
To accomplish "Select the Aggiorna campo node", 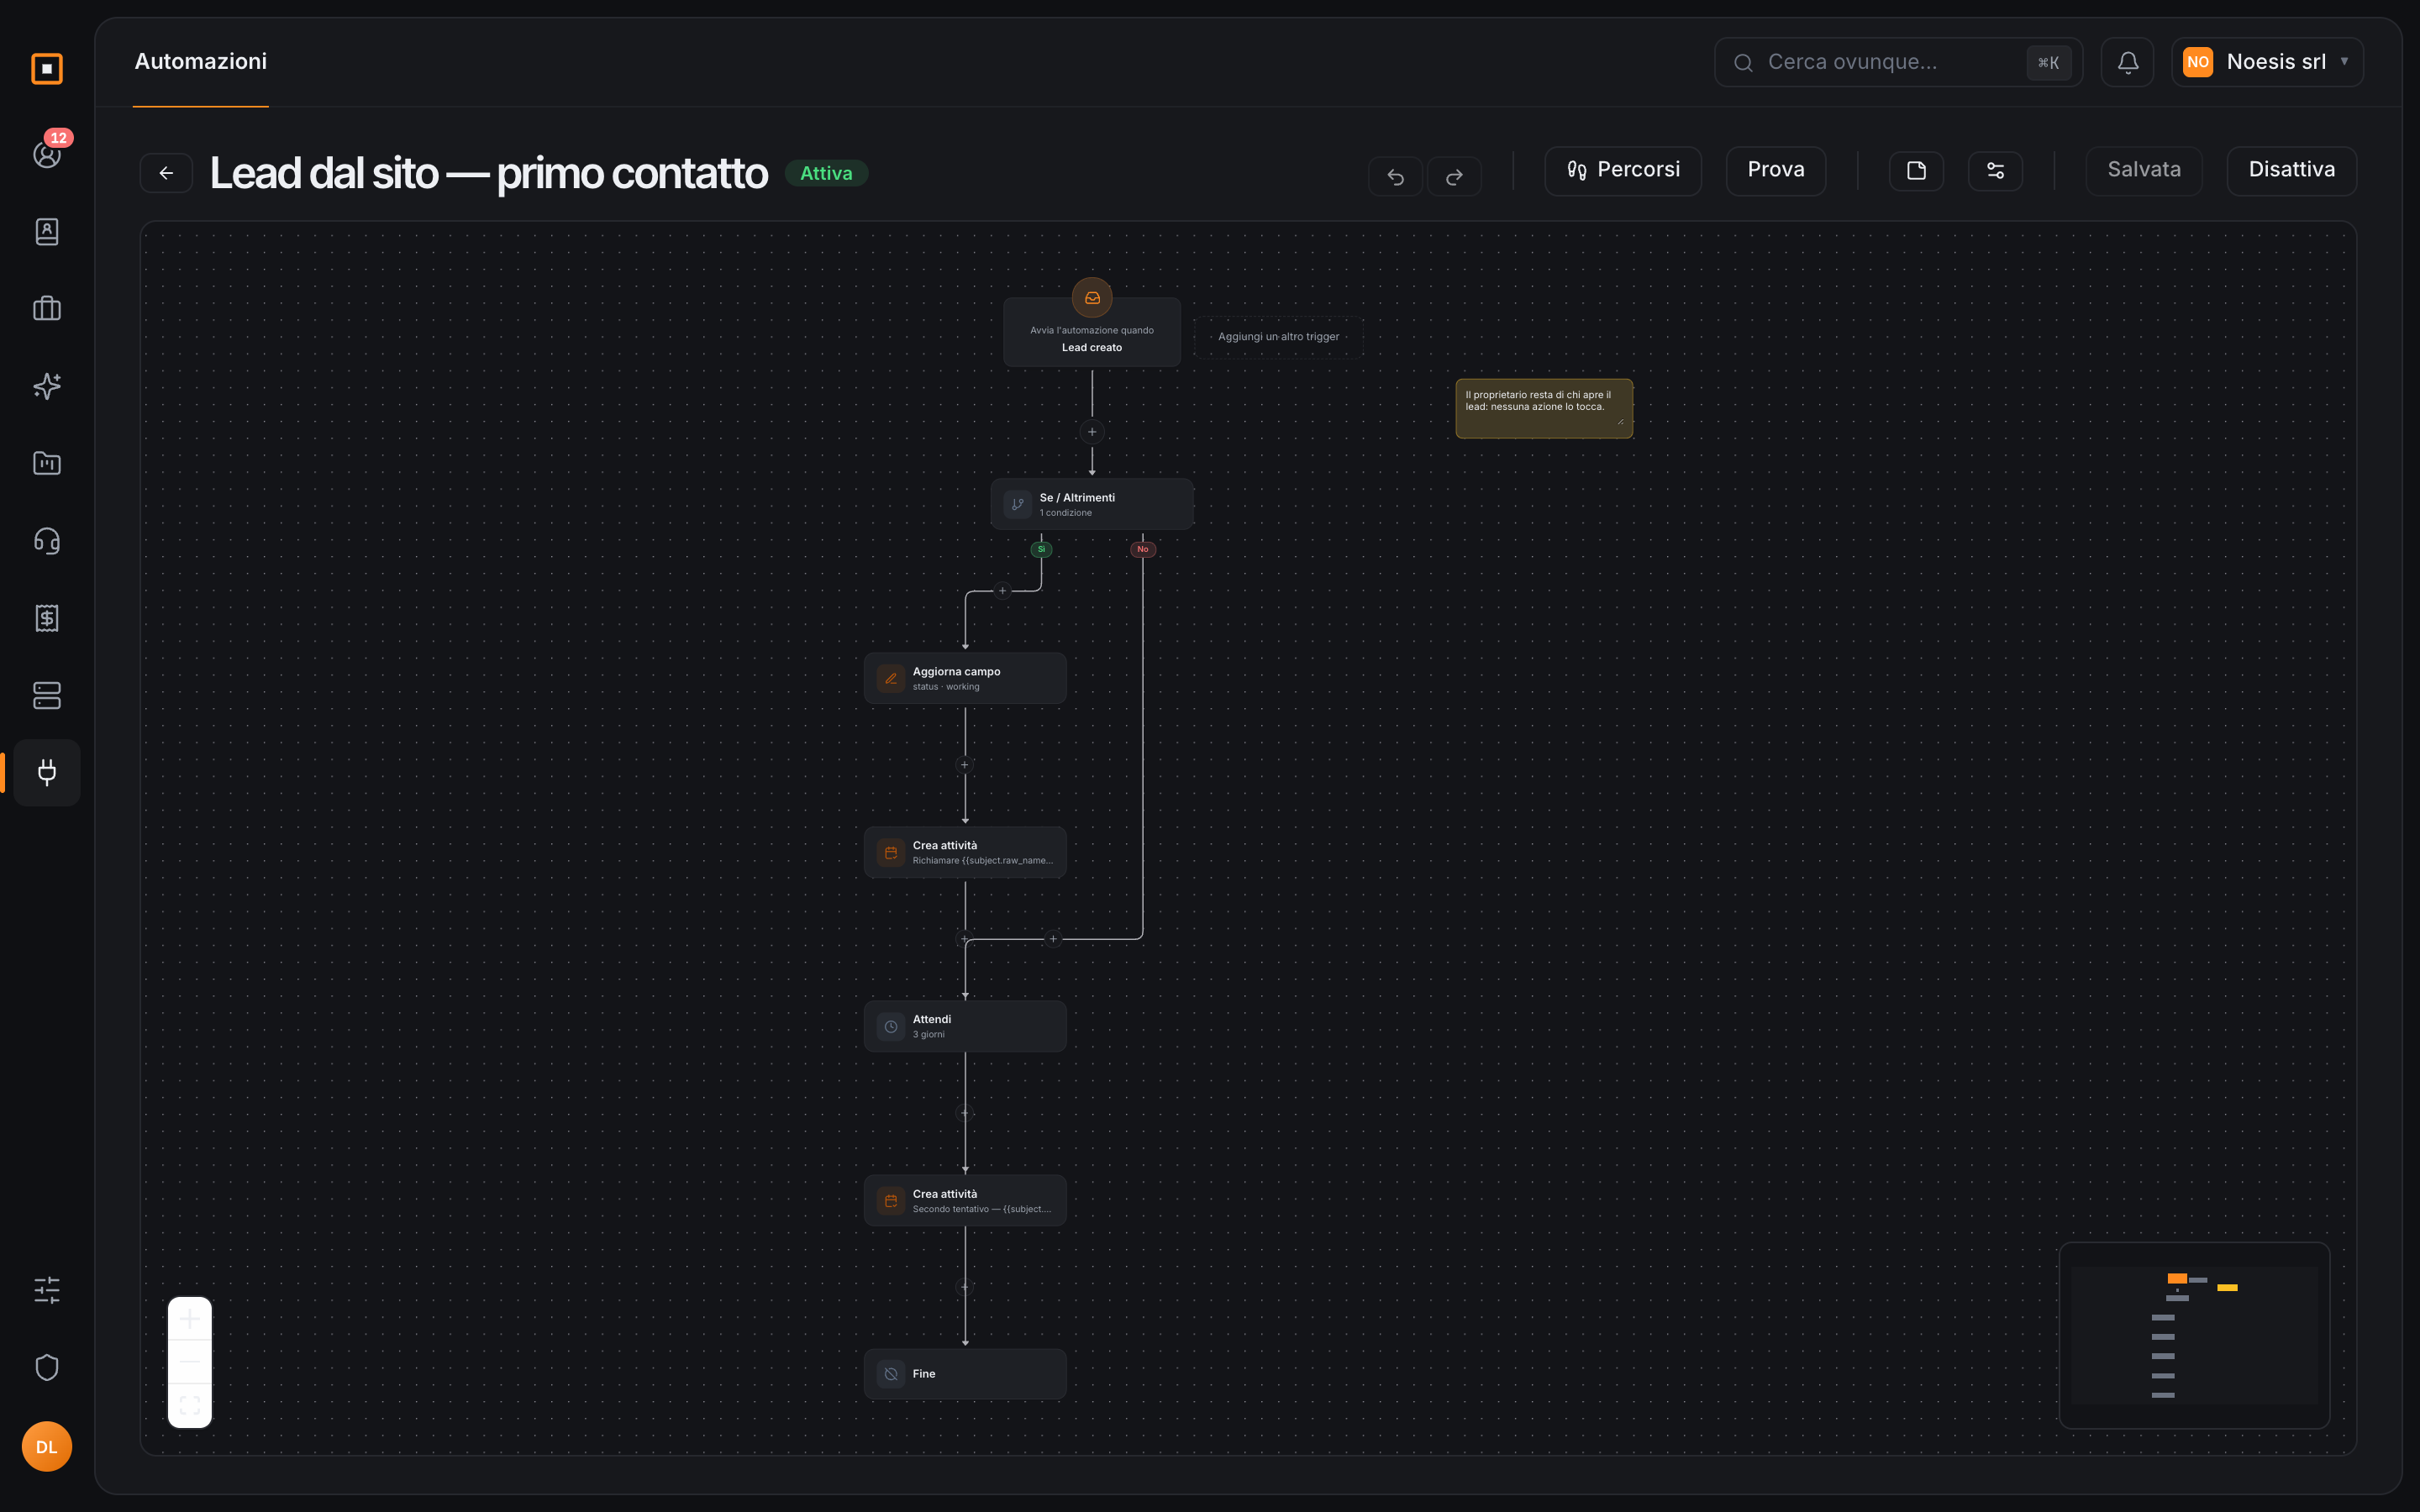I will pos(965,678).
